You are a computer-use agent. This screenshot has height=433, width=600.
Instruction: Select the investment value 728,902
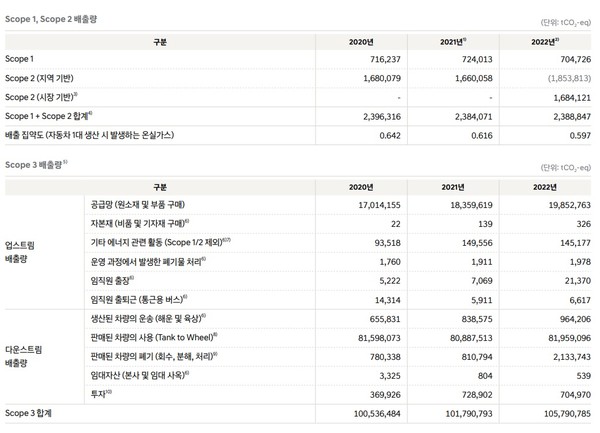(477, 395)
